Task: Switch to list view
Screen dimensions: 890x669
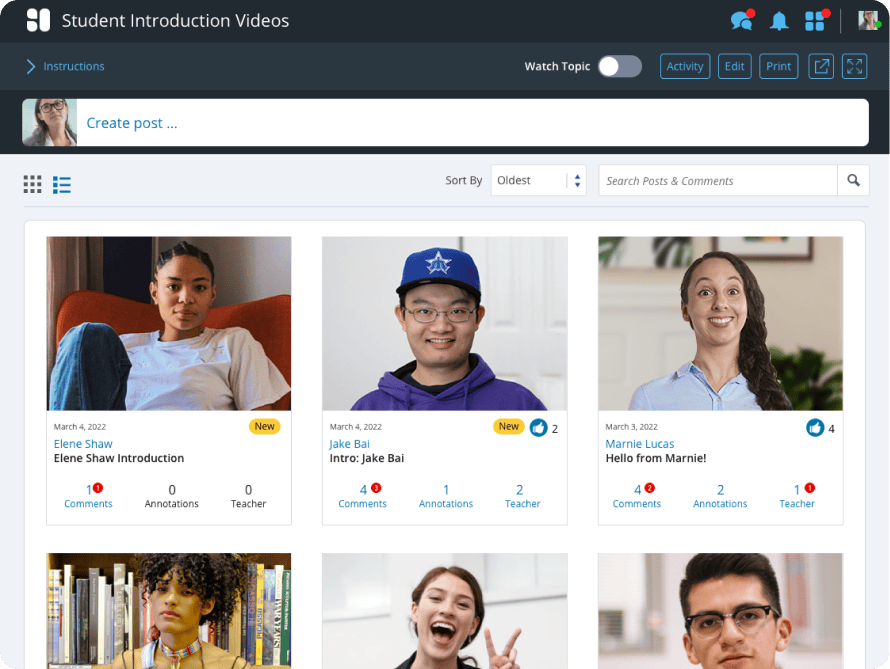Action: tap(62, 184)
